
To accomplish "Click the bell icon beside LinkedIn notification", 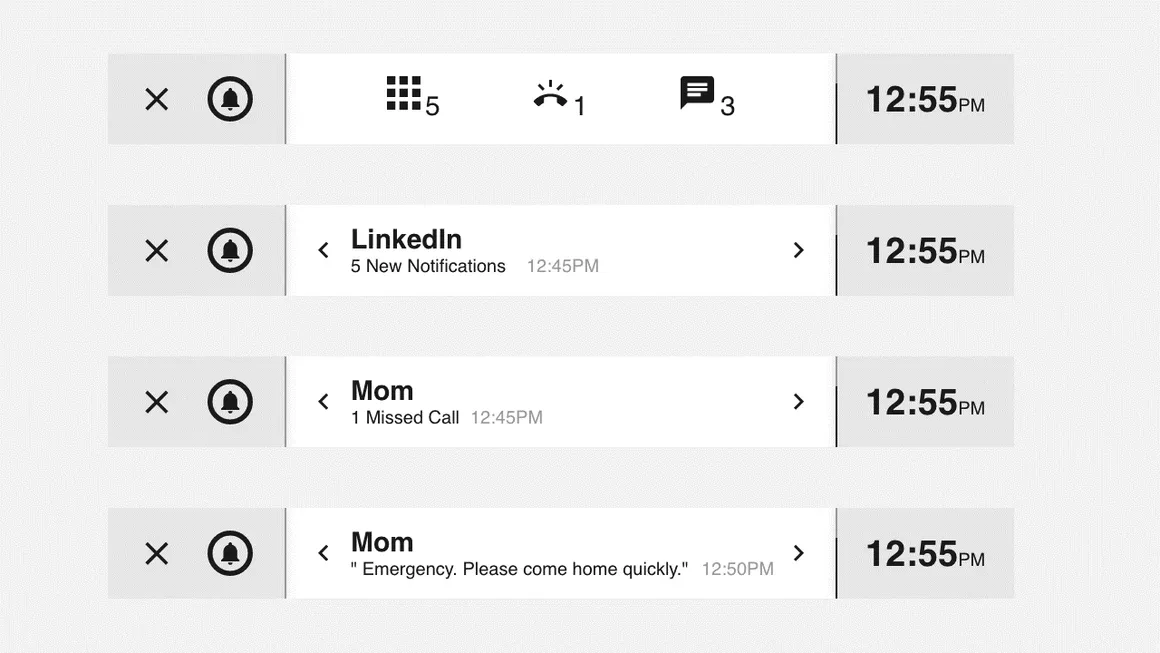I will click(x=230, y=250).
